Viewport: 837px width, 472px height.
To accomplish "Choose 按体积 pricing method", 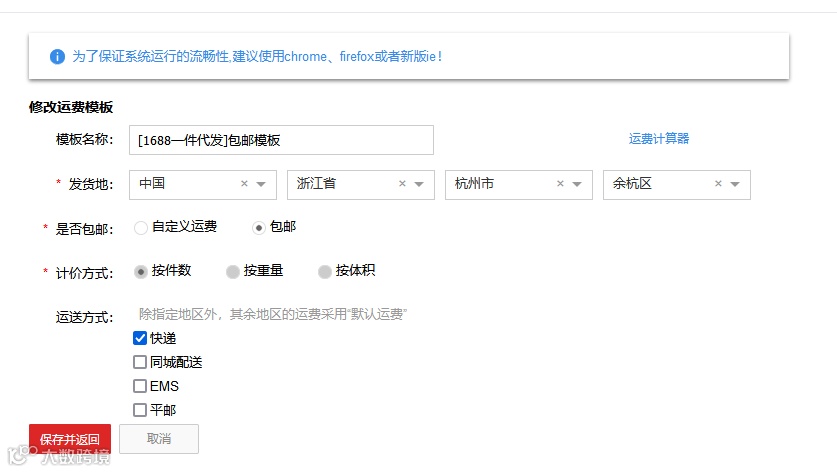I will click(x=325, y=272).
